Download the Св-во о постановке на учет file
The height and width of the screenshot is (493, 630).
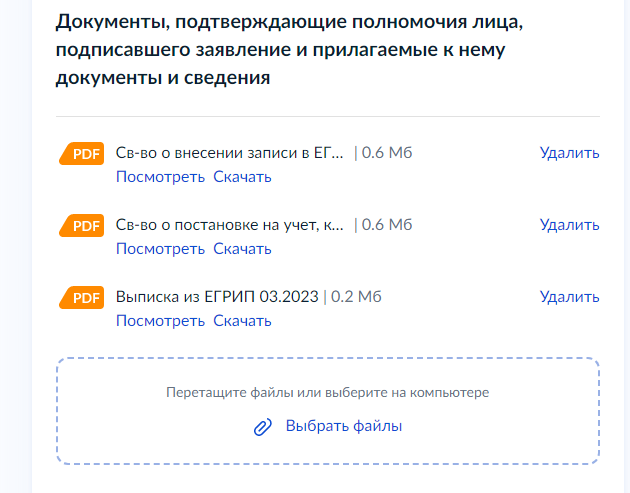coord(242,249)
